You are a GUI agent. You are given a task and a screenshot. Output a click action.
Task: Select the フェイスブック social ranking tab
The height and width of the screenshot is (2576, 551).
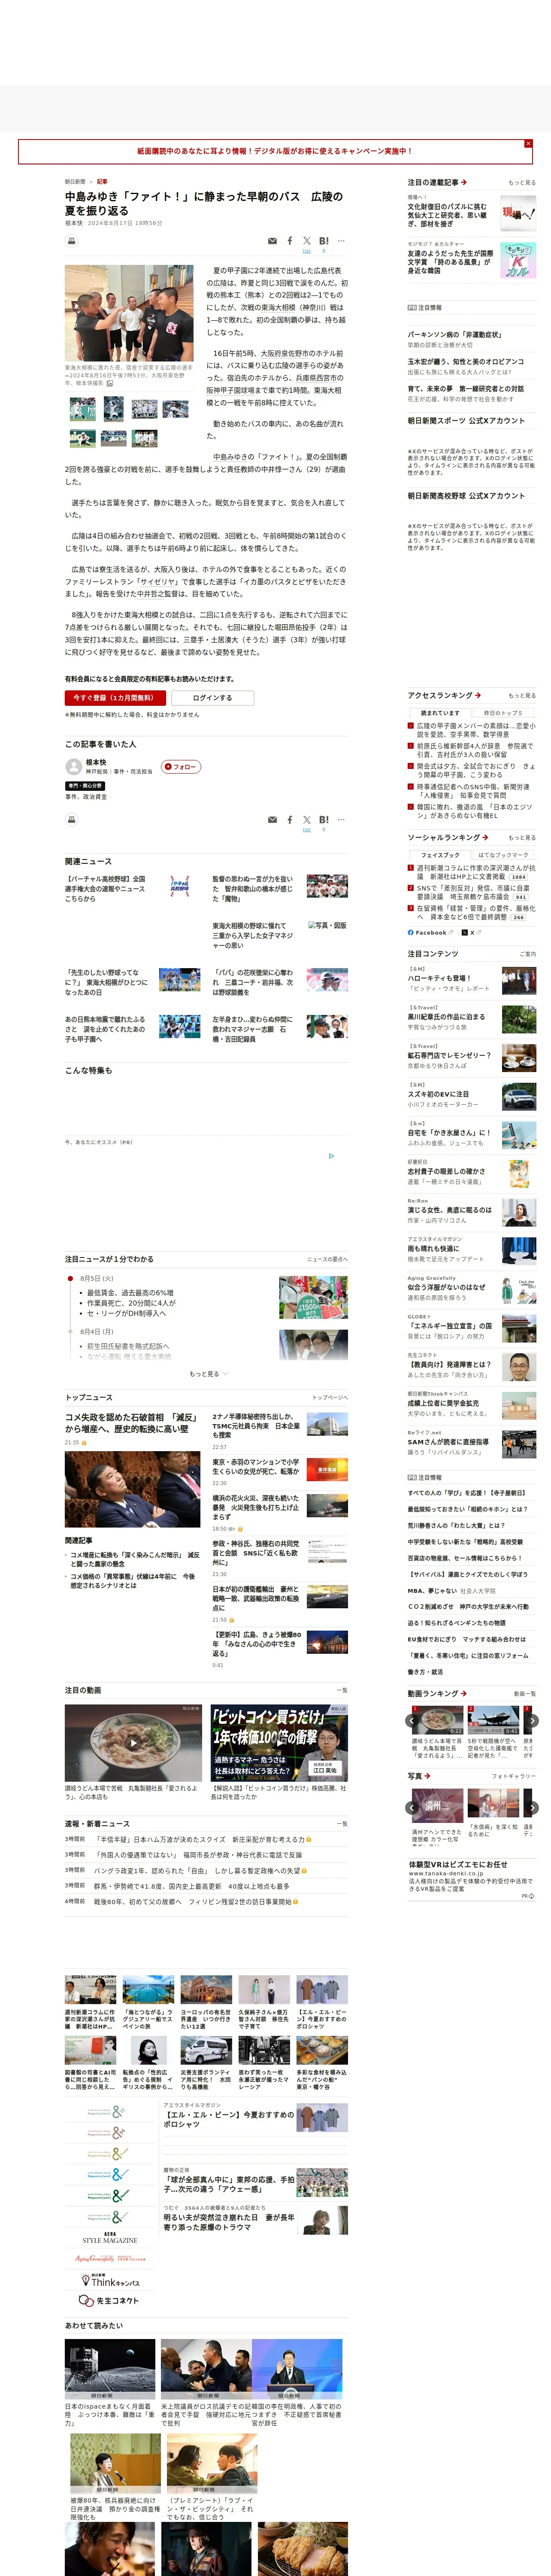click(x=440, y=855)
